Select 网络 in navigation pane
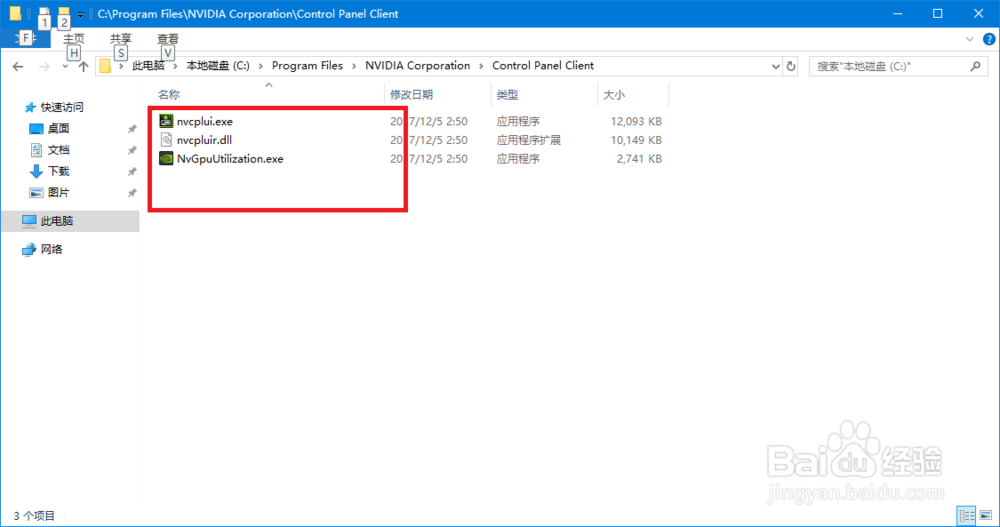 52,249
